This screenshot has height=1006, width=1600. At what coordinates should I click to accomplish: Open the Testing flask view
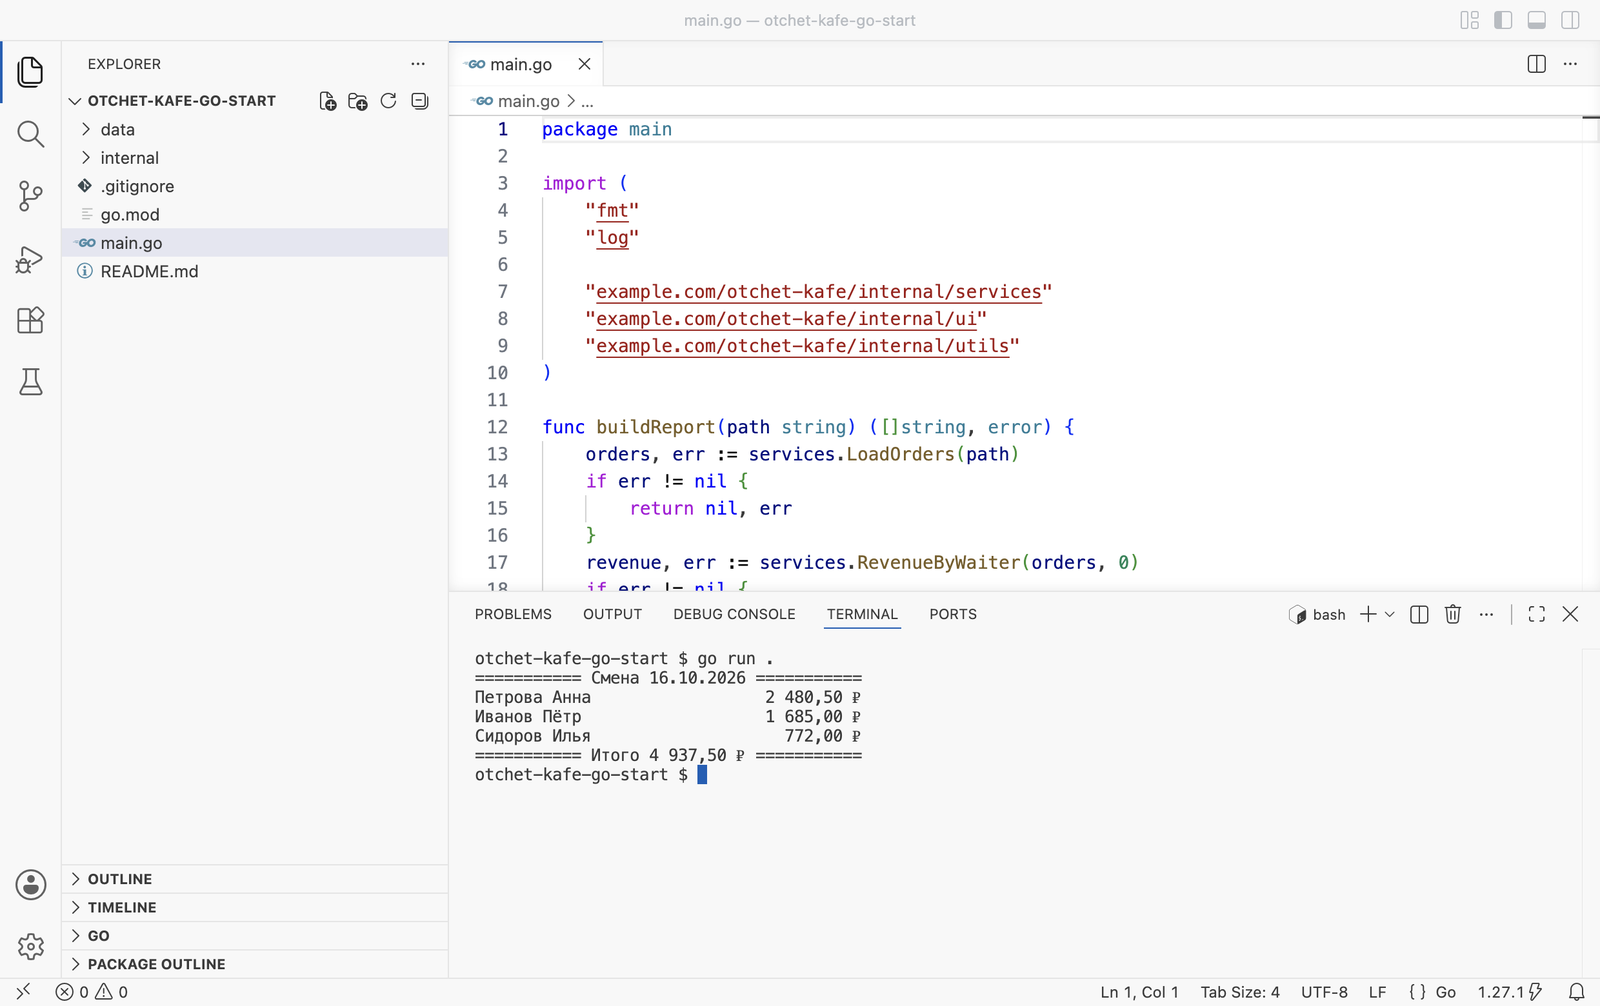click(x=30, y=382)
